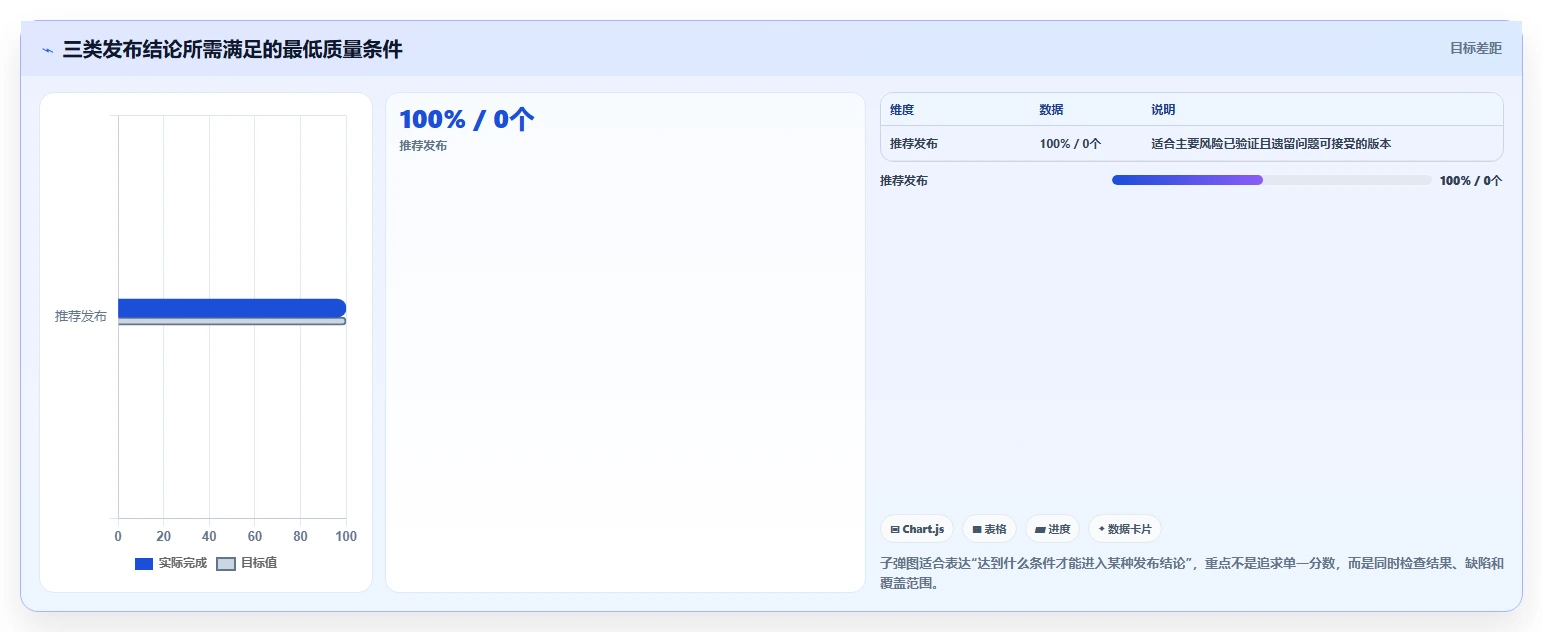Click the blue 实际完成 bar in the chart

(x=232, y=308)
